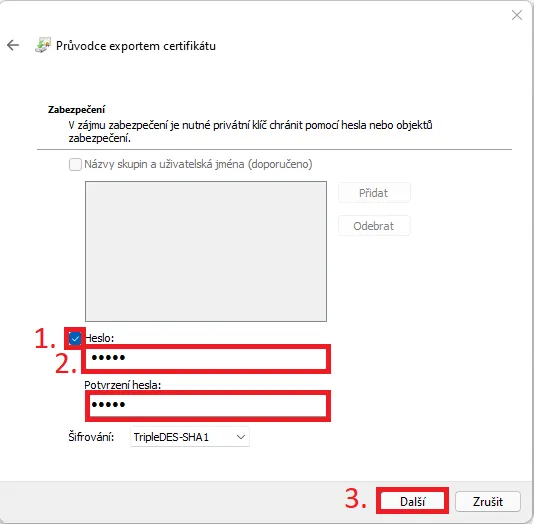Image resolution: width=534 pixels, height=524 pixels.
Task: Click the Přidat button
Action: [374, 193]
